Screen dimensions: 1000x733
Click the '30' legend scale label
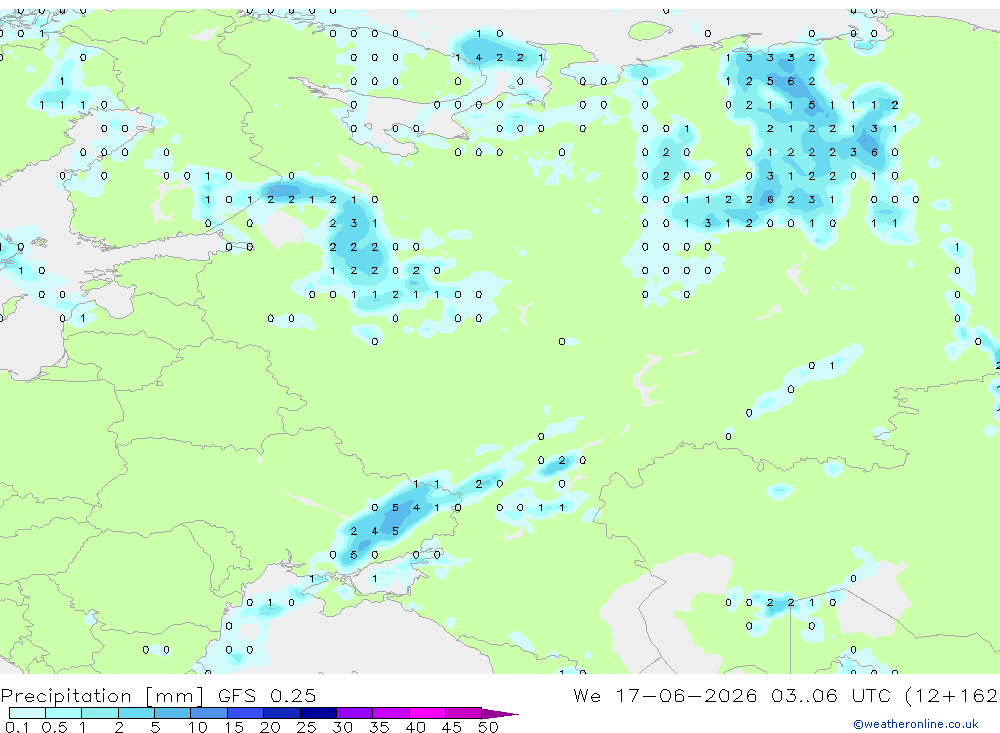(342, 727)
